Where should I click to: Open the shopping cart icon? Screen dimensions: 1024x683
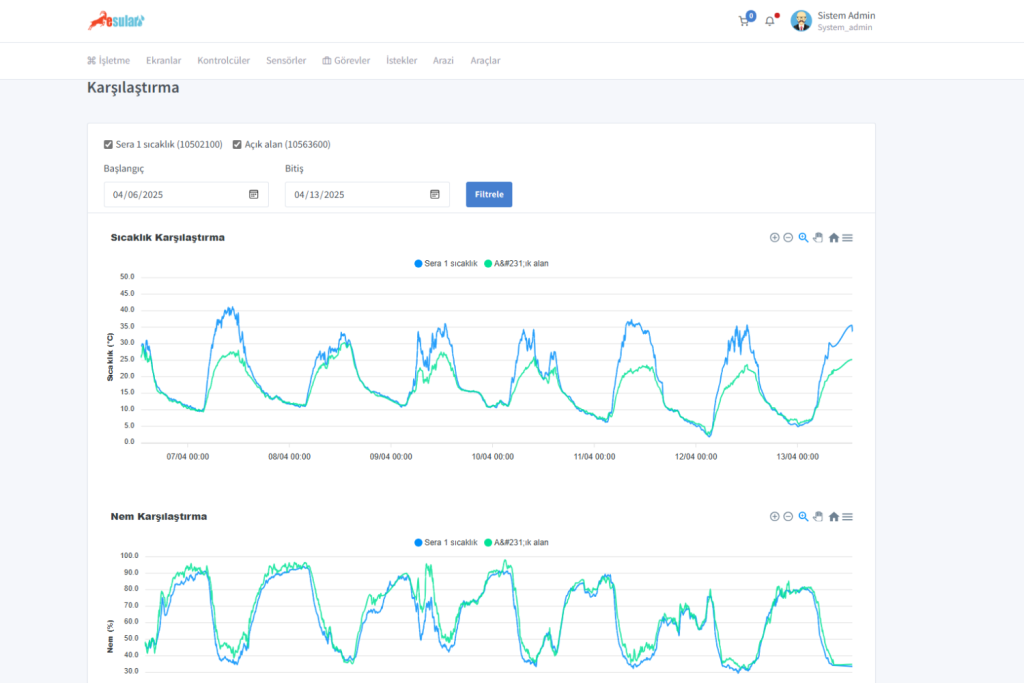pos(744,21)
